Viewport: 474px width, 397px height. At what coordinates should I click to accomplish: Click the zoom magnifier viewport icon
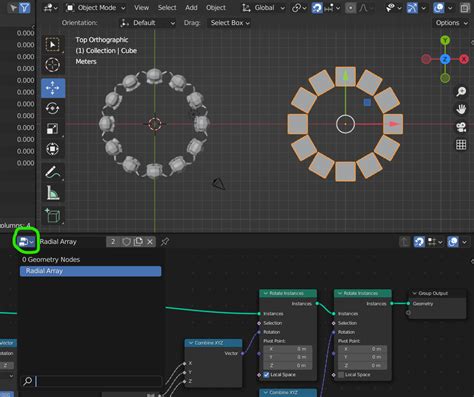tap(461, 91)
